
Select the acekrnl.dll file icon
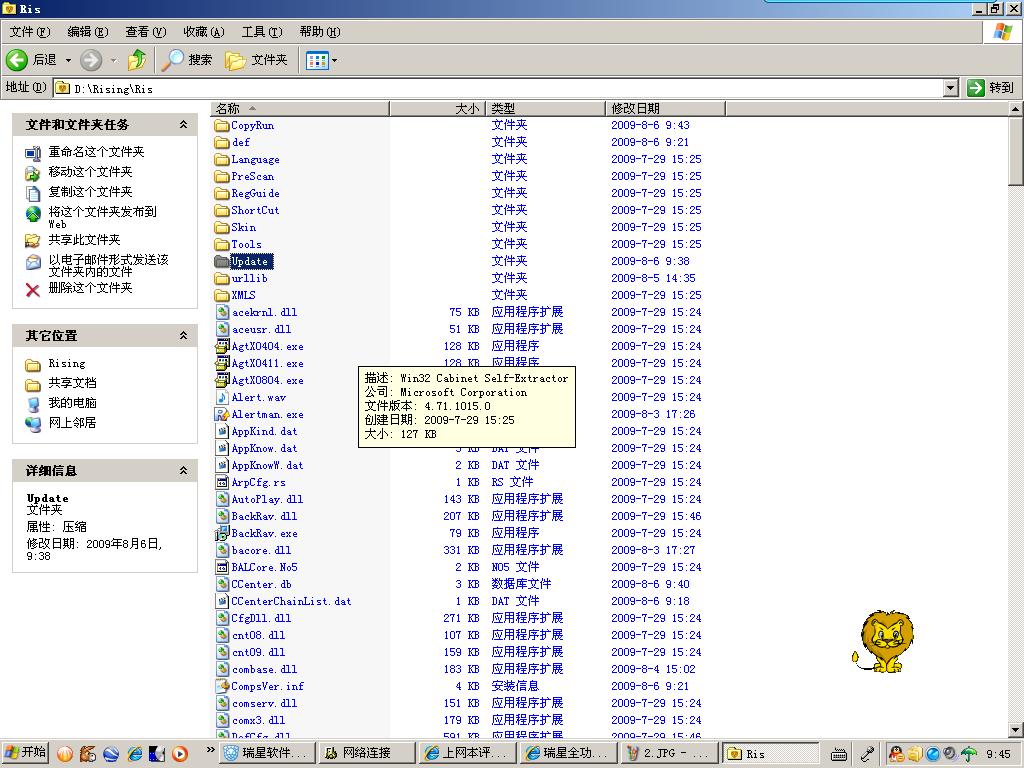(223, 312)
